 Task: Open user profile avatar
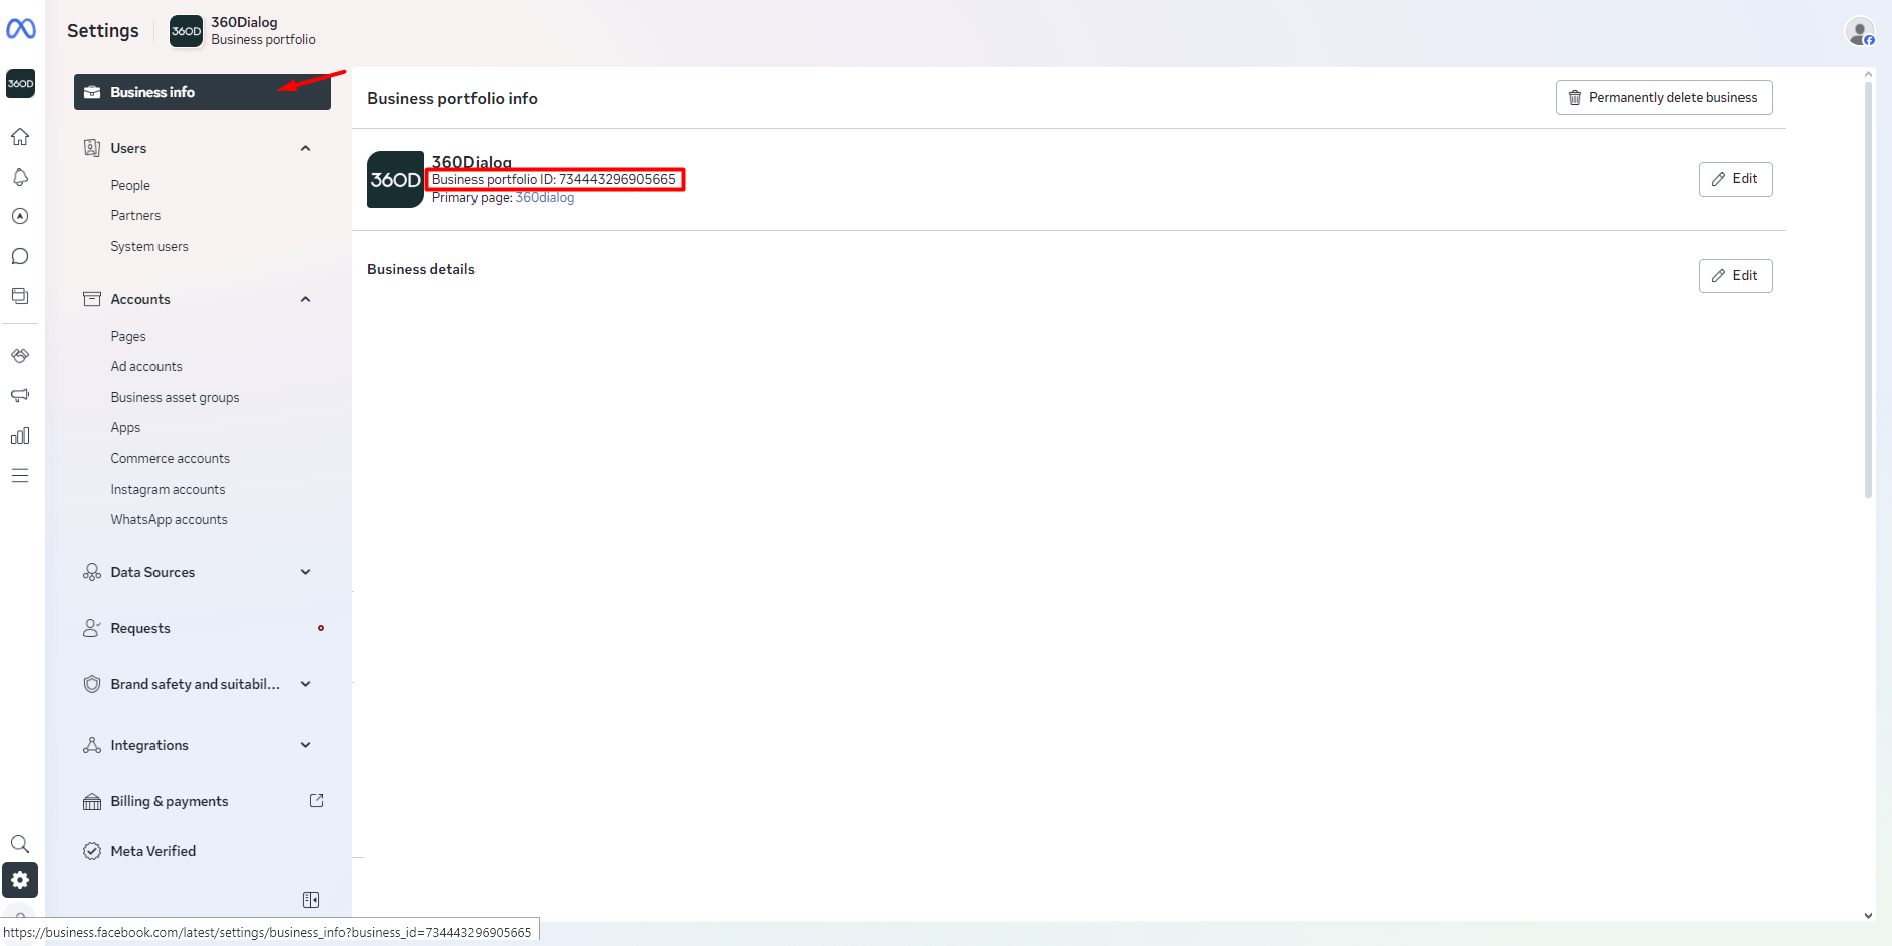coord(1860,32)
